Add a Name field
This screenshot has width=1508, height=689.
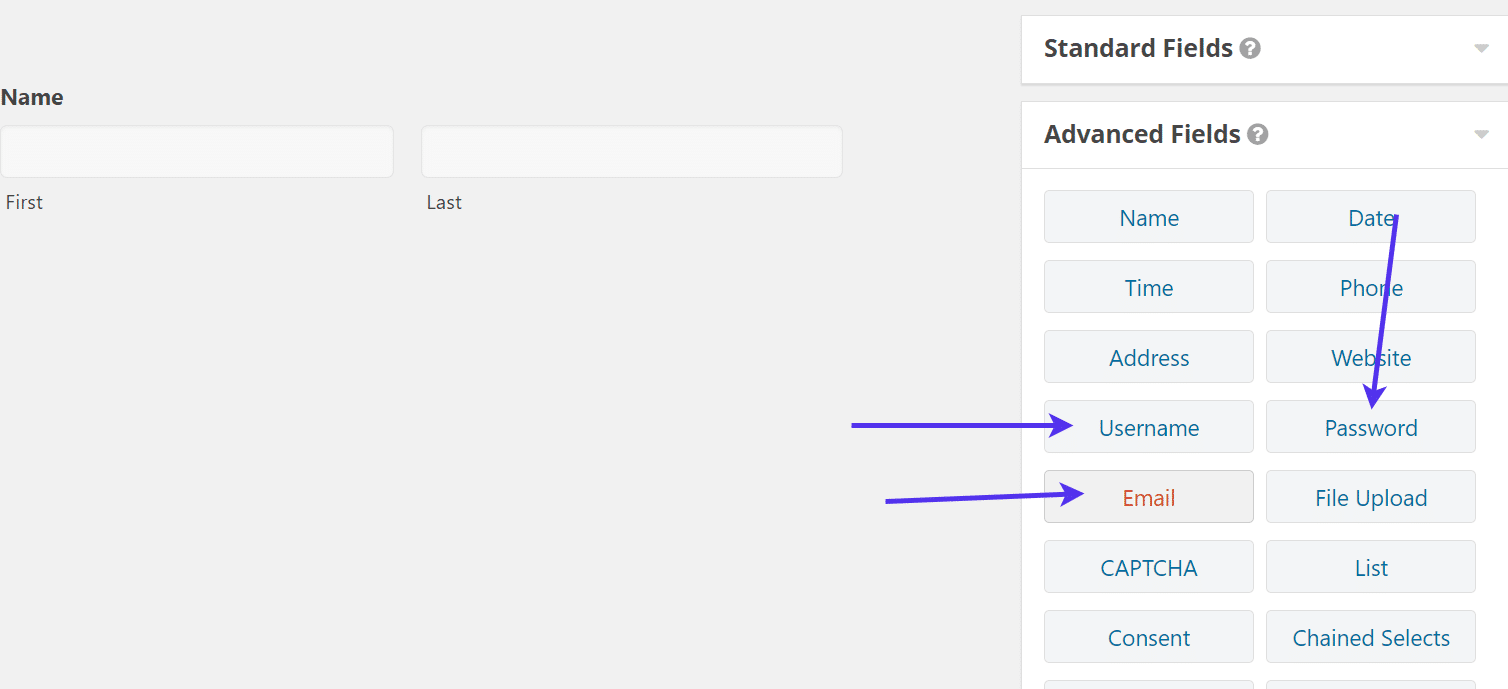(x=1148, y=217)
